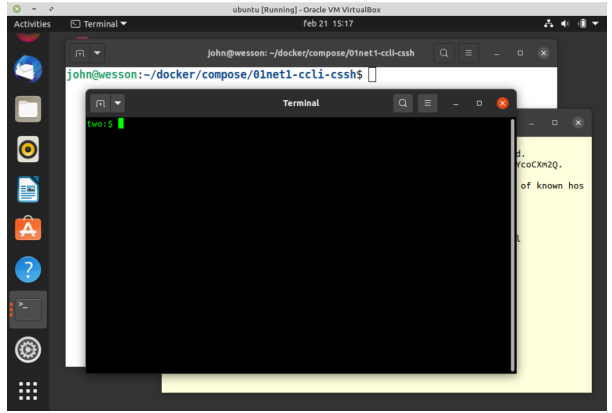Open the system status menu arrow
The height and width of the screenshot is (413, 612).
(x=596, y=24)
